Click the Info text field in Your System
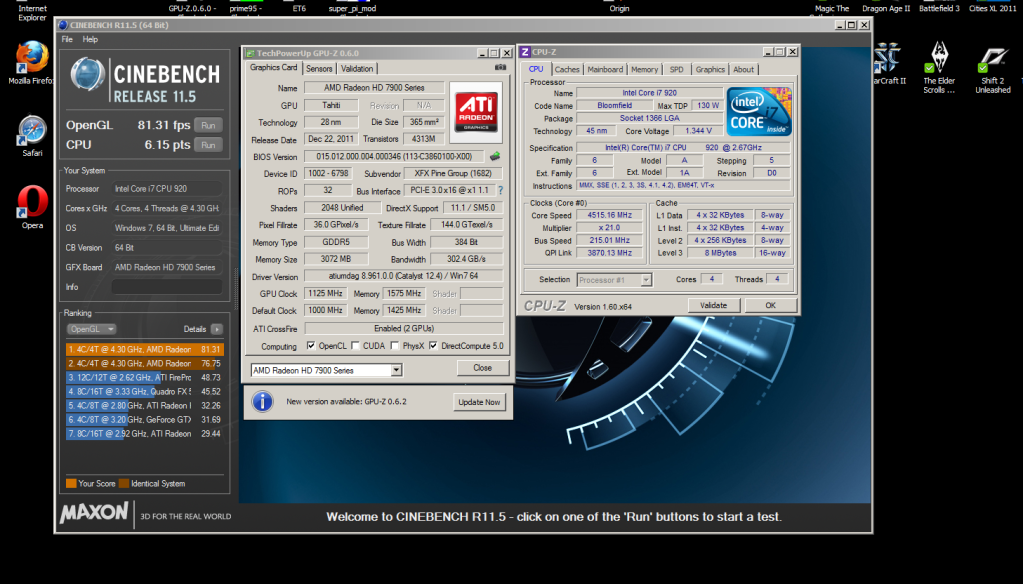1023x584 pixels. pyautogui.click(x=166, y=286)
